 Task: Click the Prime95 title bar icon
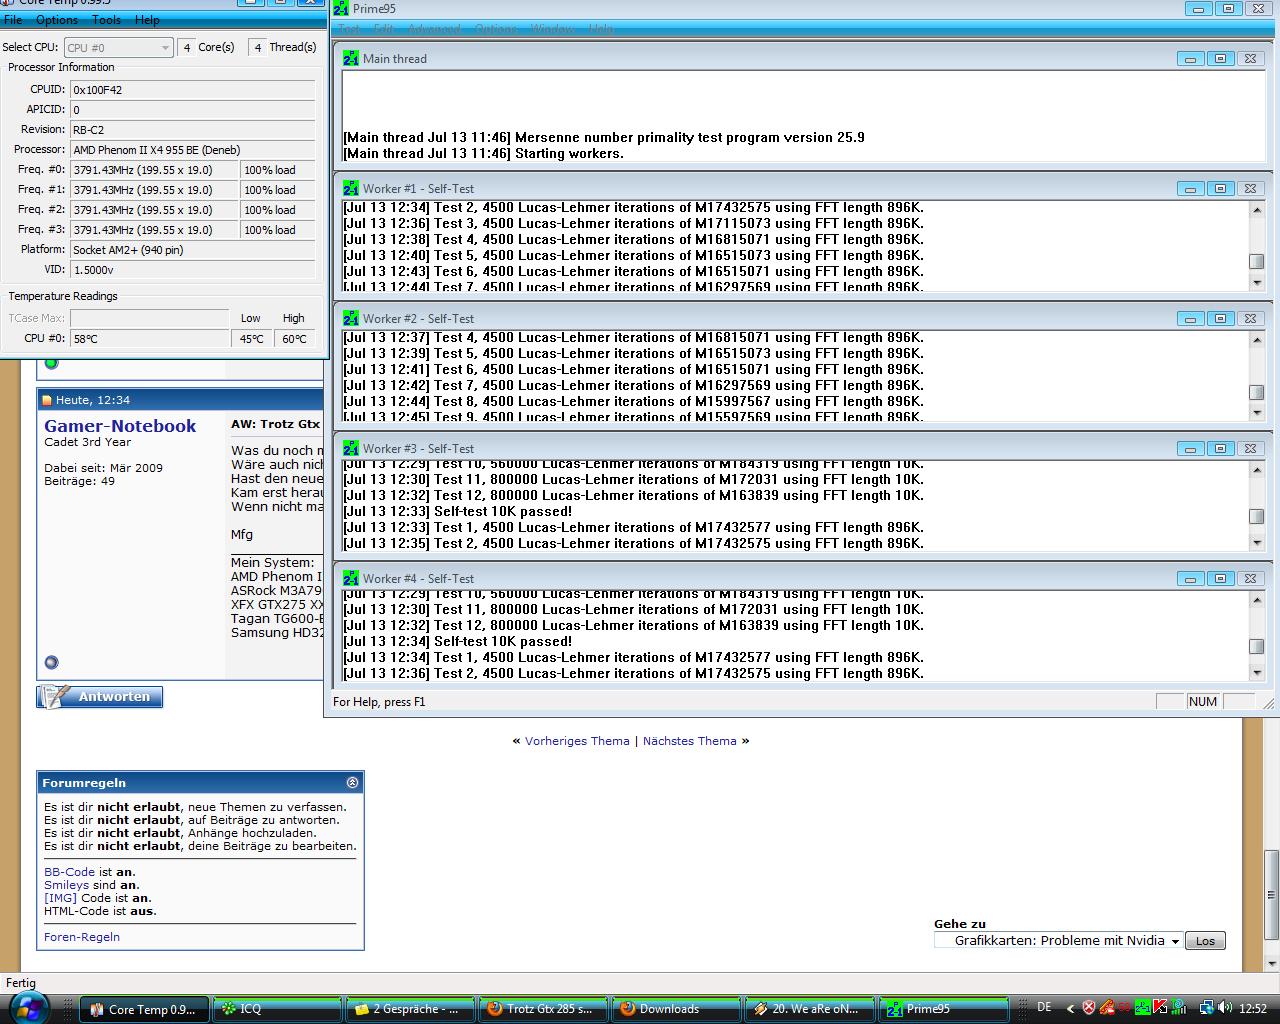tap(340, 8)
